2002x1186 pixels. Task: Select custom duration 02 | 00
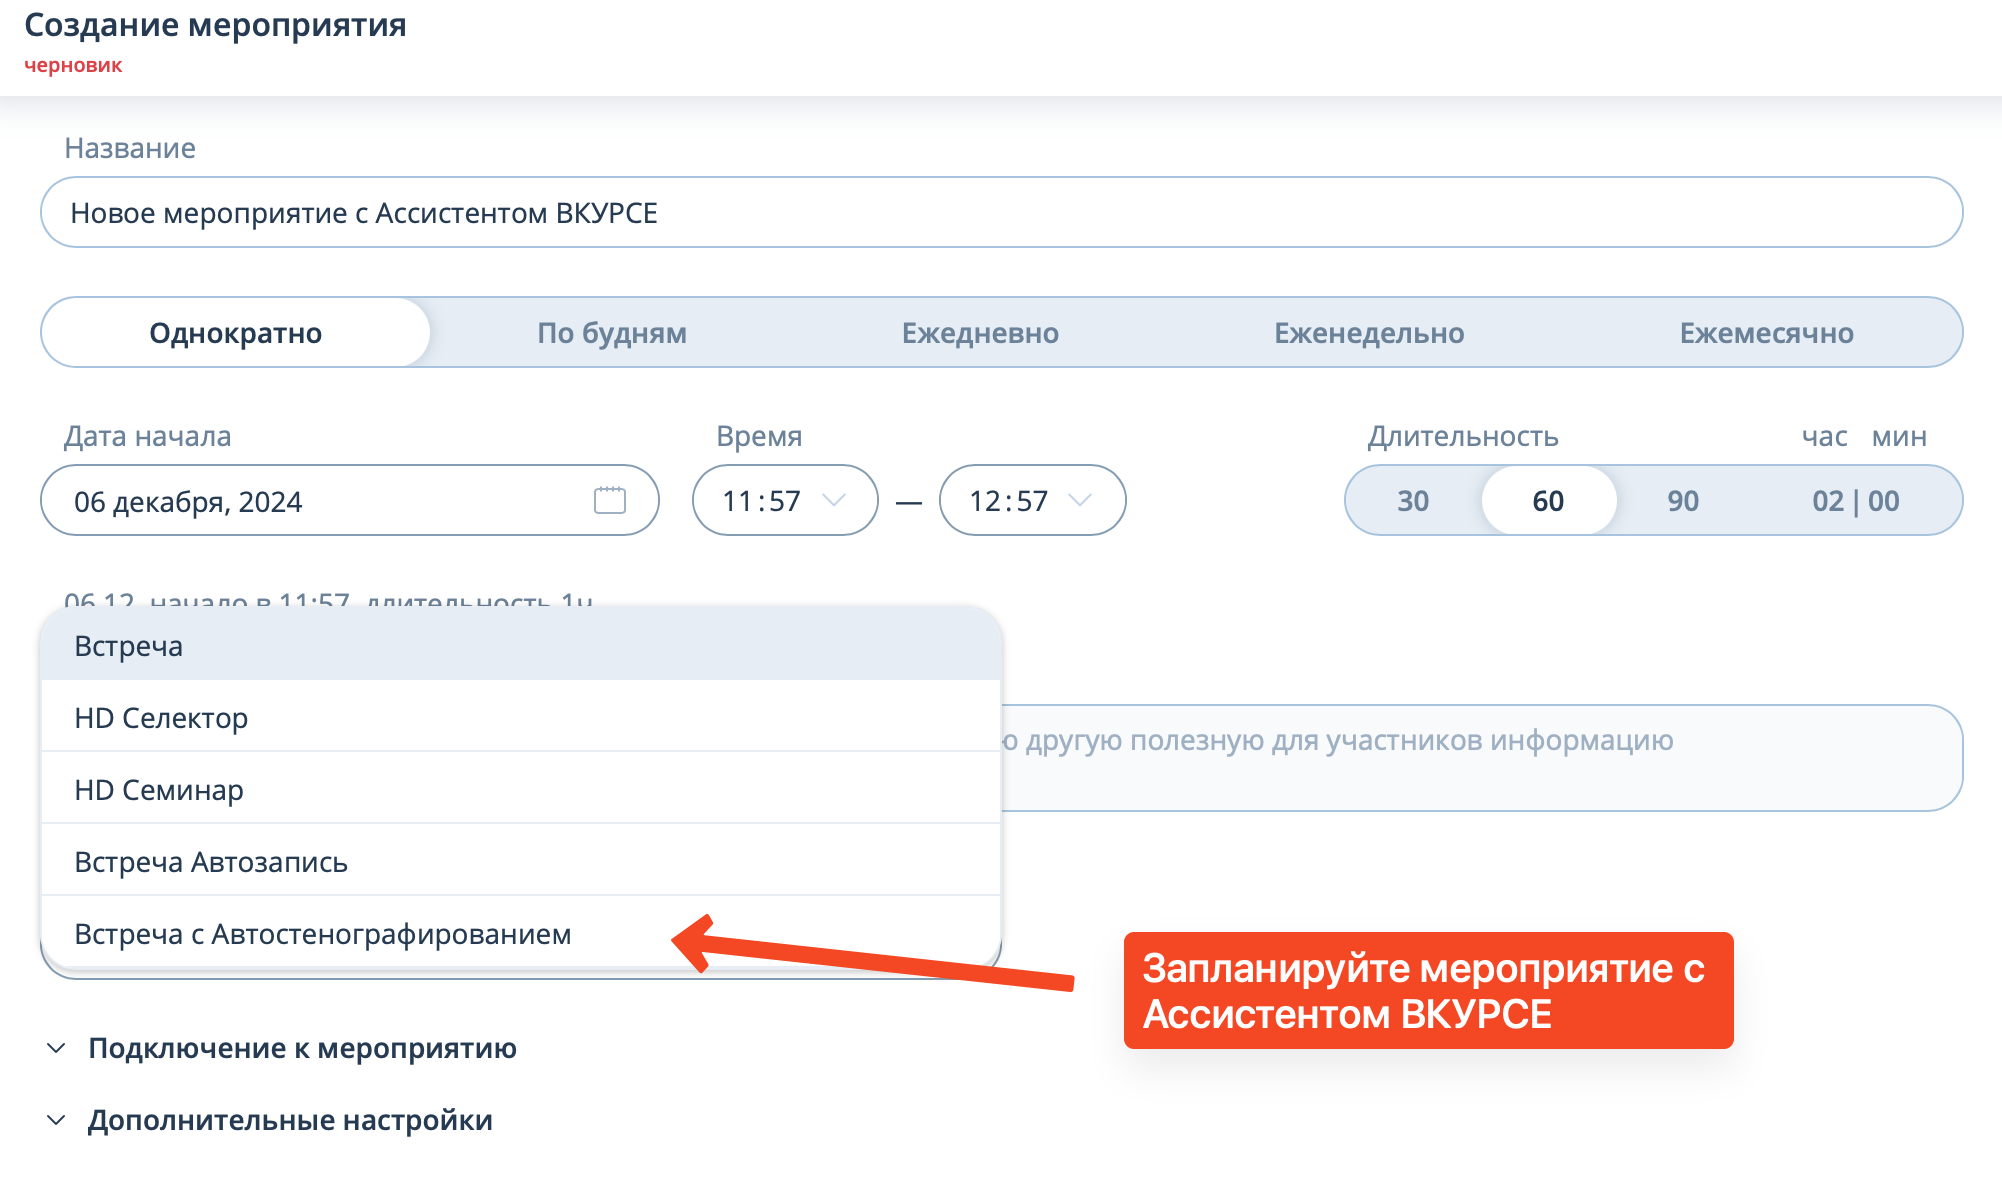1856,500
